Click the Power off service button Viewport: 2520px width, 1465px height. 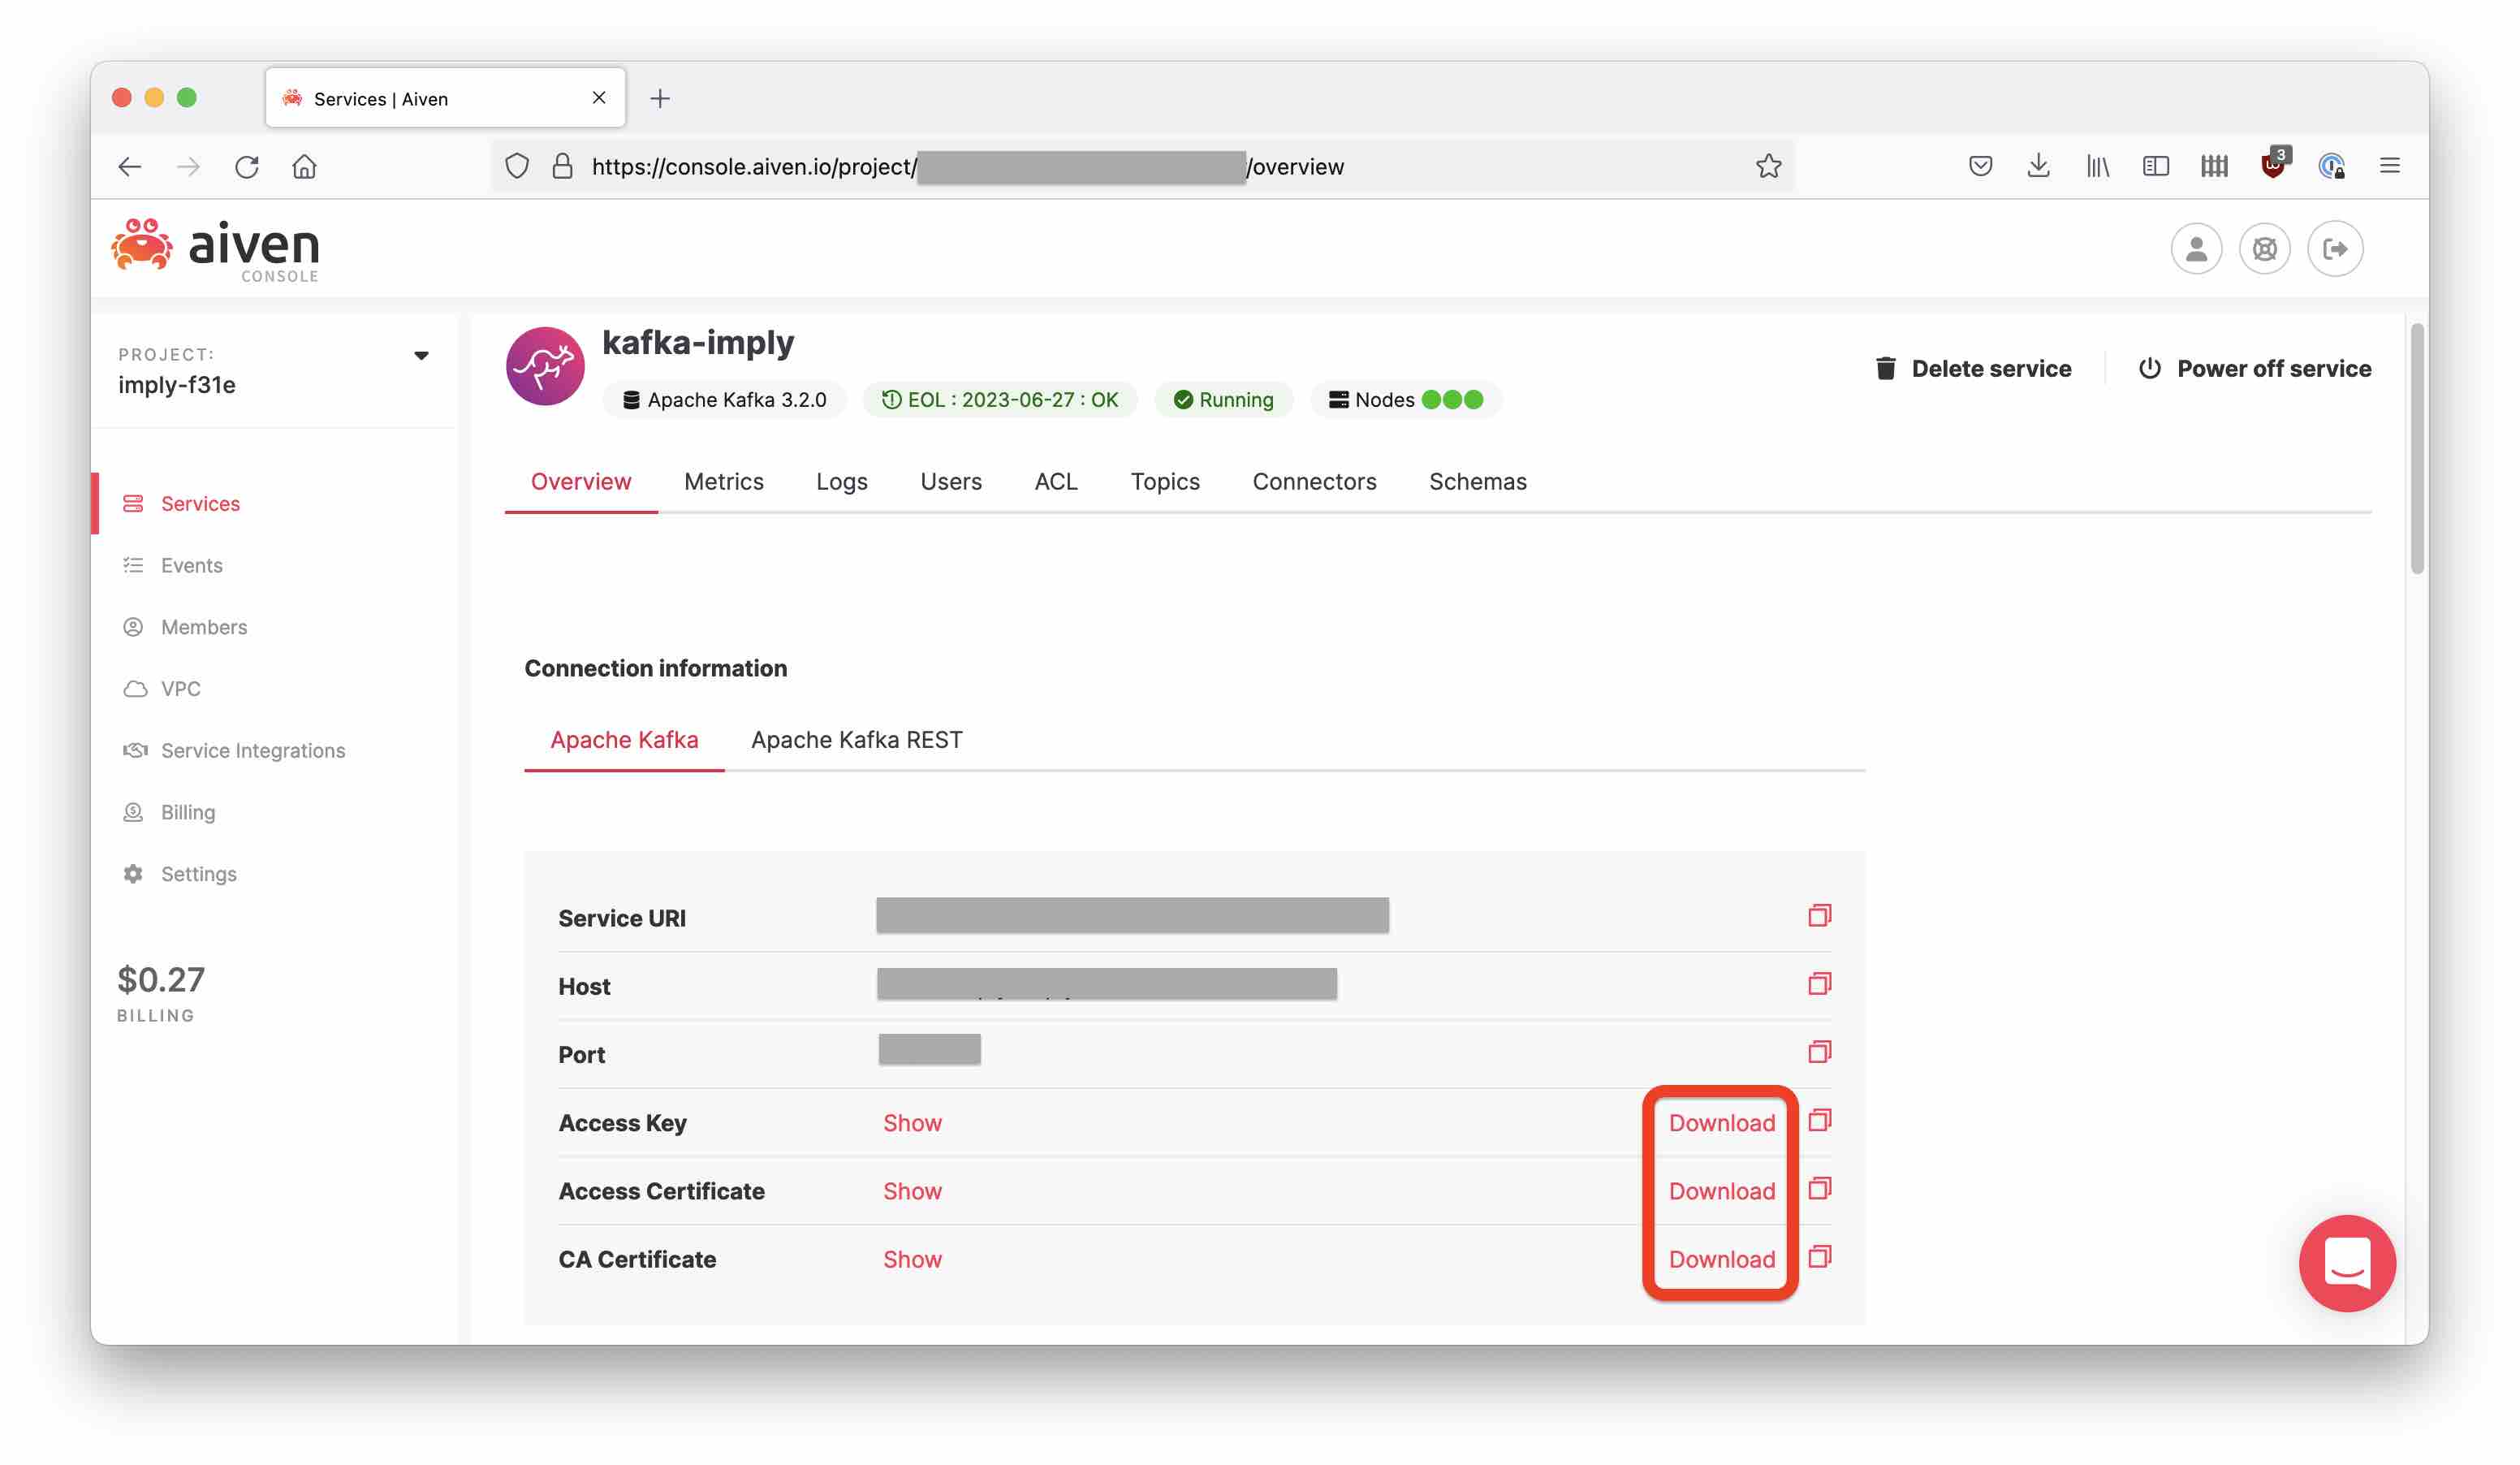[x=2255, y=368]
